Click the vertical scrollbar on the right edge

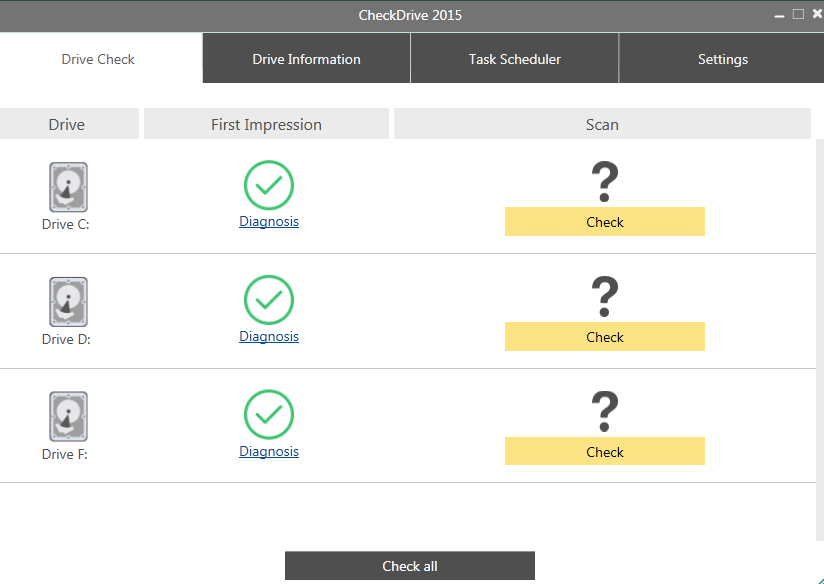coord(819,340)
